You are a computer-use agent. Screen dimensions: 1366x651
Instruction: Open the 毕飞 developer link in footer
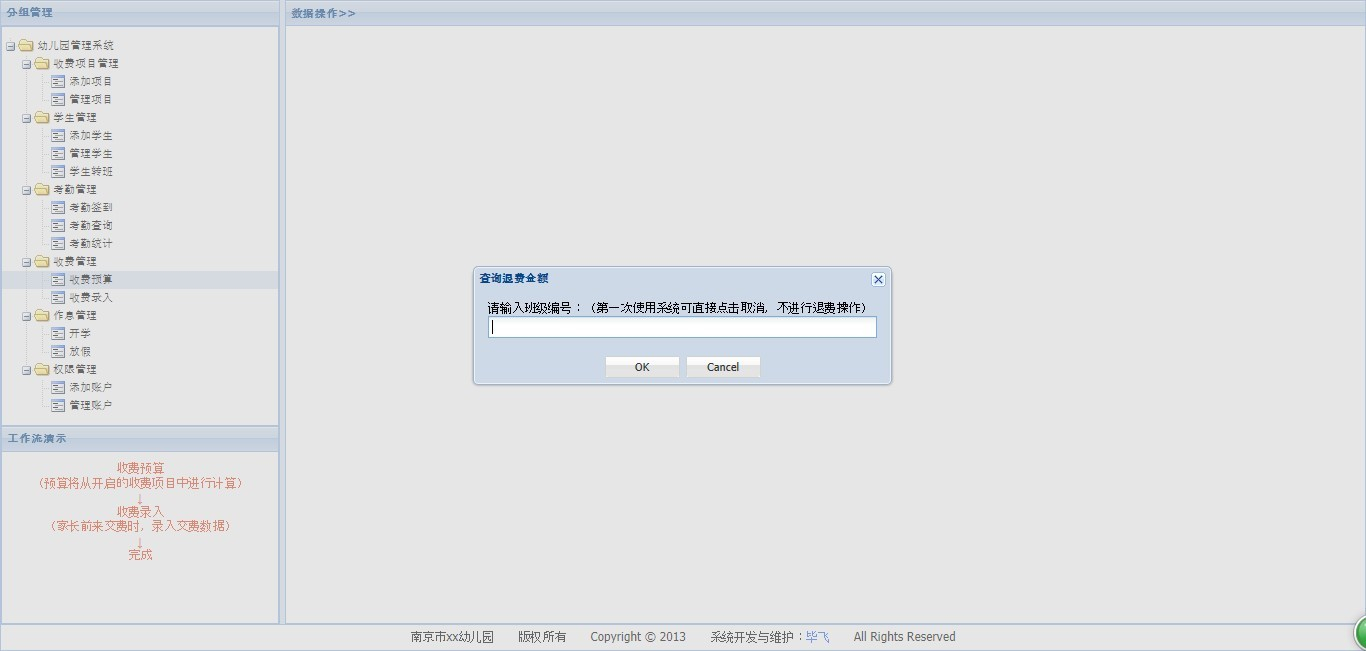point(817,637)
